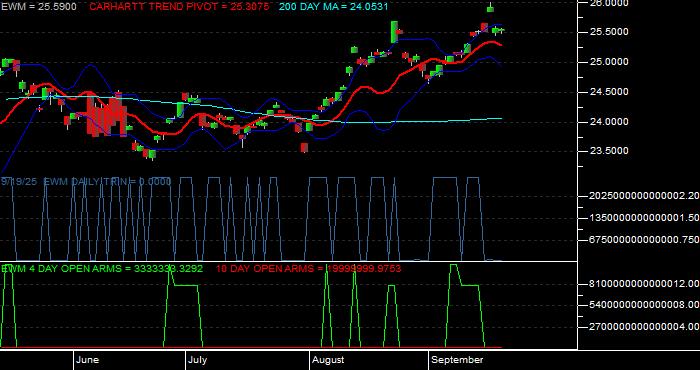Select the September label on time axis
The image size is (700, 370).
point(458,360)
